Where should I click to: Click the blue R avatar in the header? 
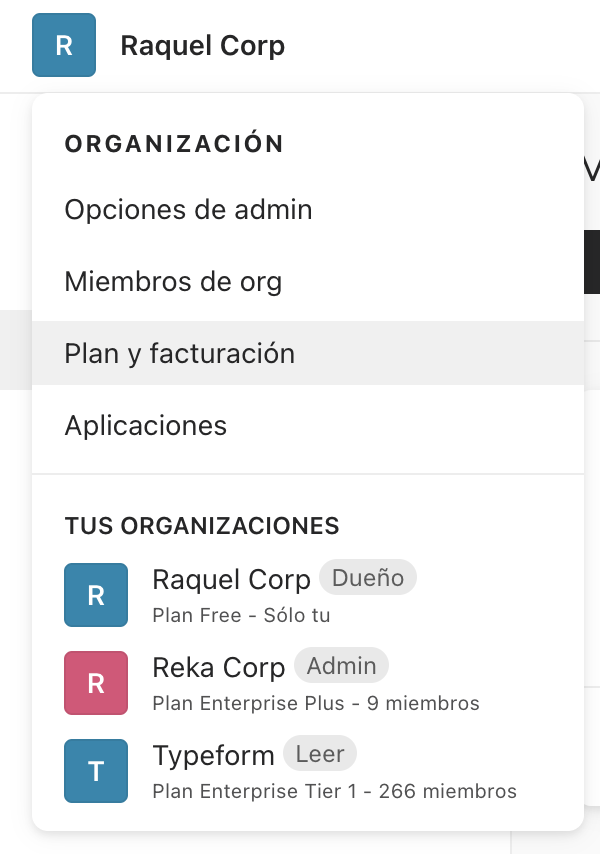(64, 45)
